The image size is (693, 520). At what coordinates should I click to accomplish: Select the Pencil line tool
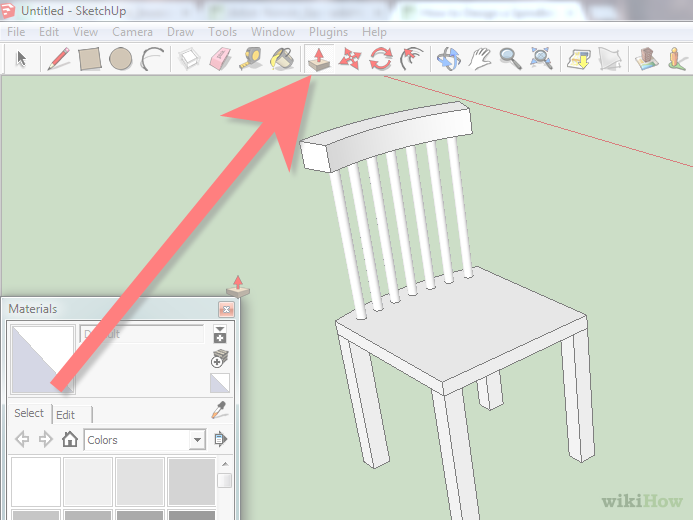pyautogui.click(x=58, y=59)
